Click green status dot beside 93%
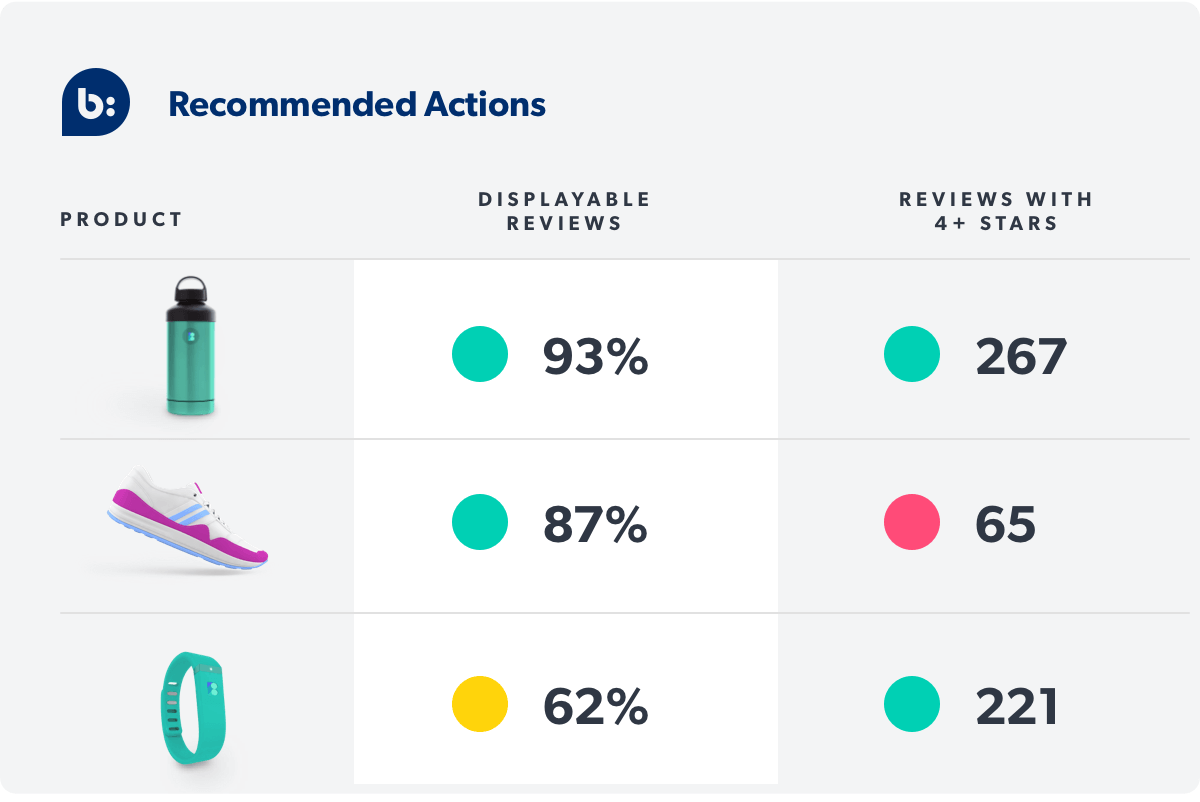Viewport: 1200px width, 802px height. pos(480,354)
